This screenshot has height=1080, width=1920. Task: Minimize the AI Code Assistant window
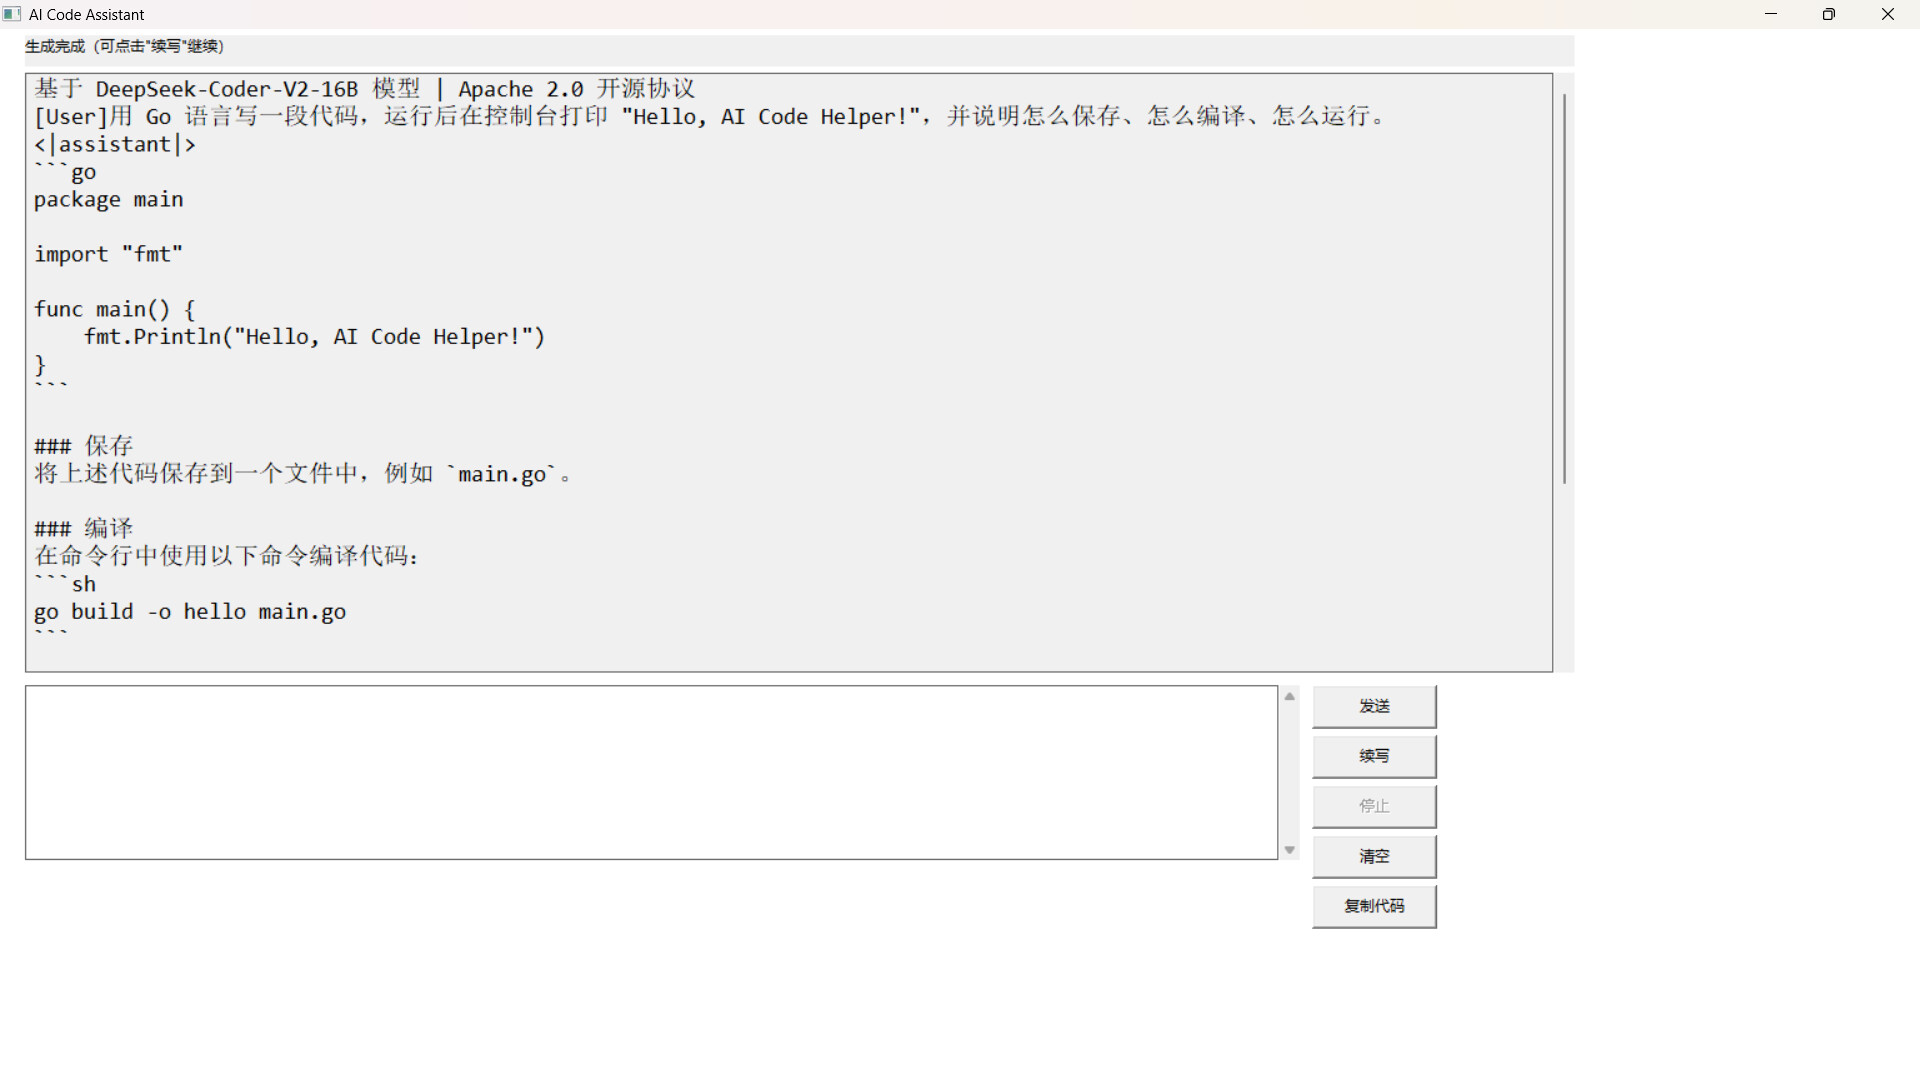1772,14
